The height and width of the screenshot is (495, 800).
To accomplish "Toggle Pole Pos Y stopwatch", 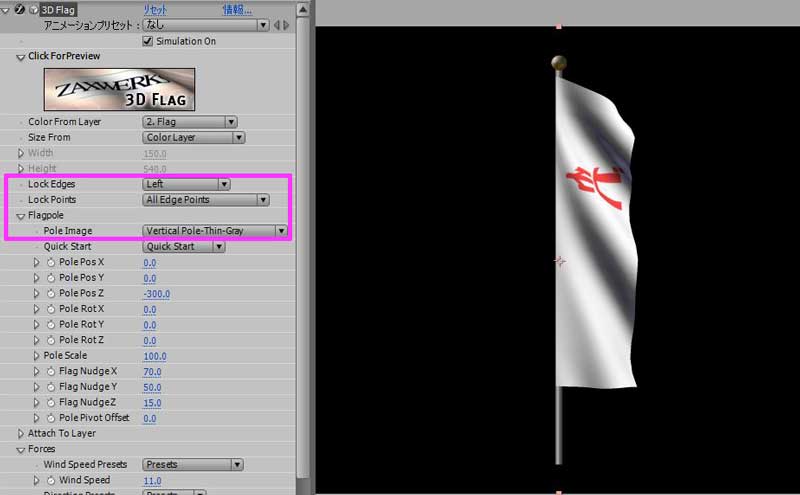I will [x=51, y=278].
